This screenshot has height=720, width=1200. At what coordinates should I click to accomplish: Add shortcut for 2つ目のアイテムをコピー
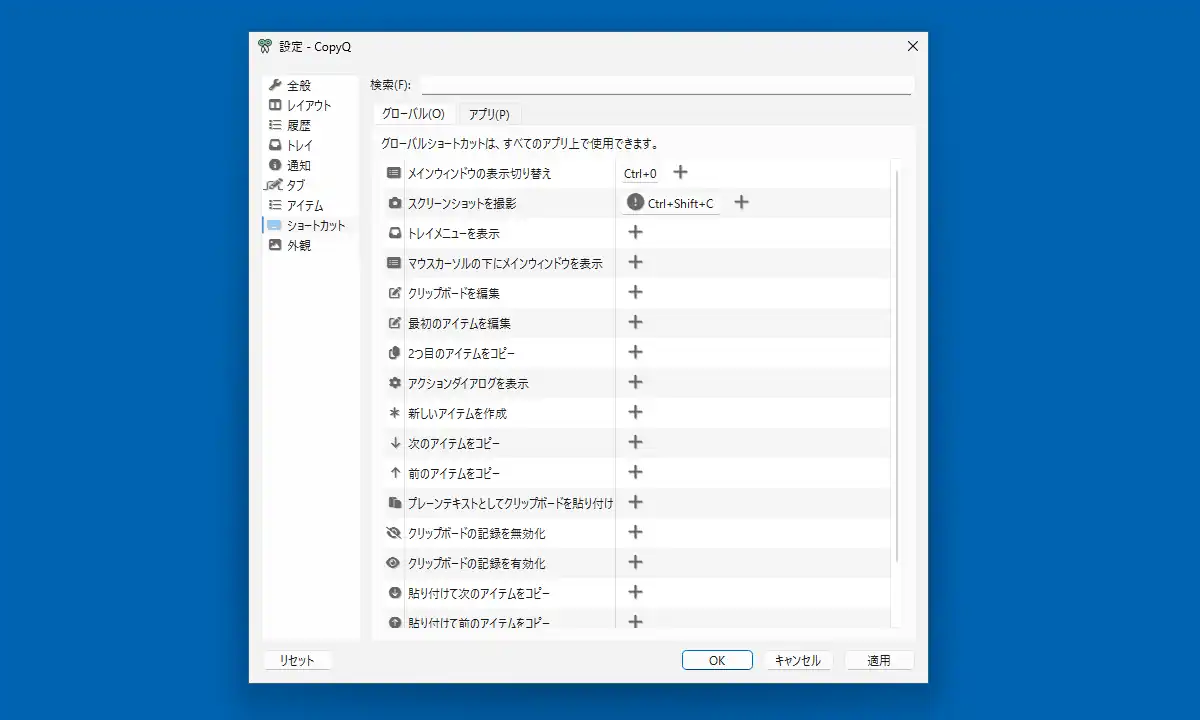pos(635,353)
